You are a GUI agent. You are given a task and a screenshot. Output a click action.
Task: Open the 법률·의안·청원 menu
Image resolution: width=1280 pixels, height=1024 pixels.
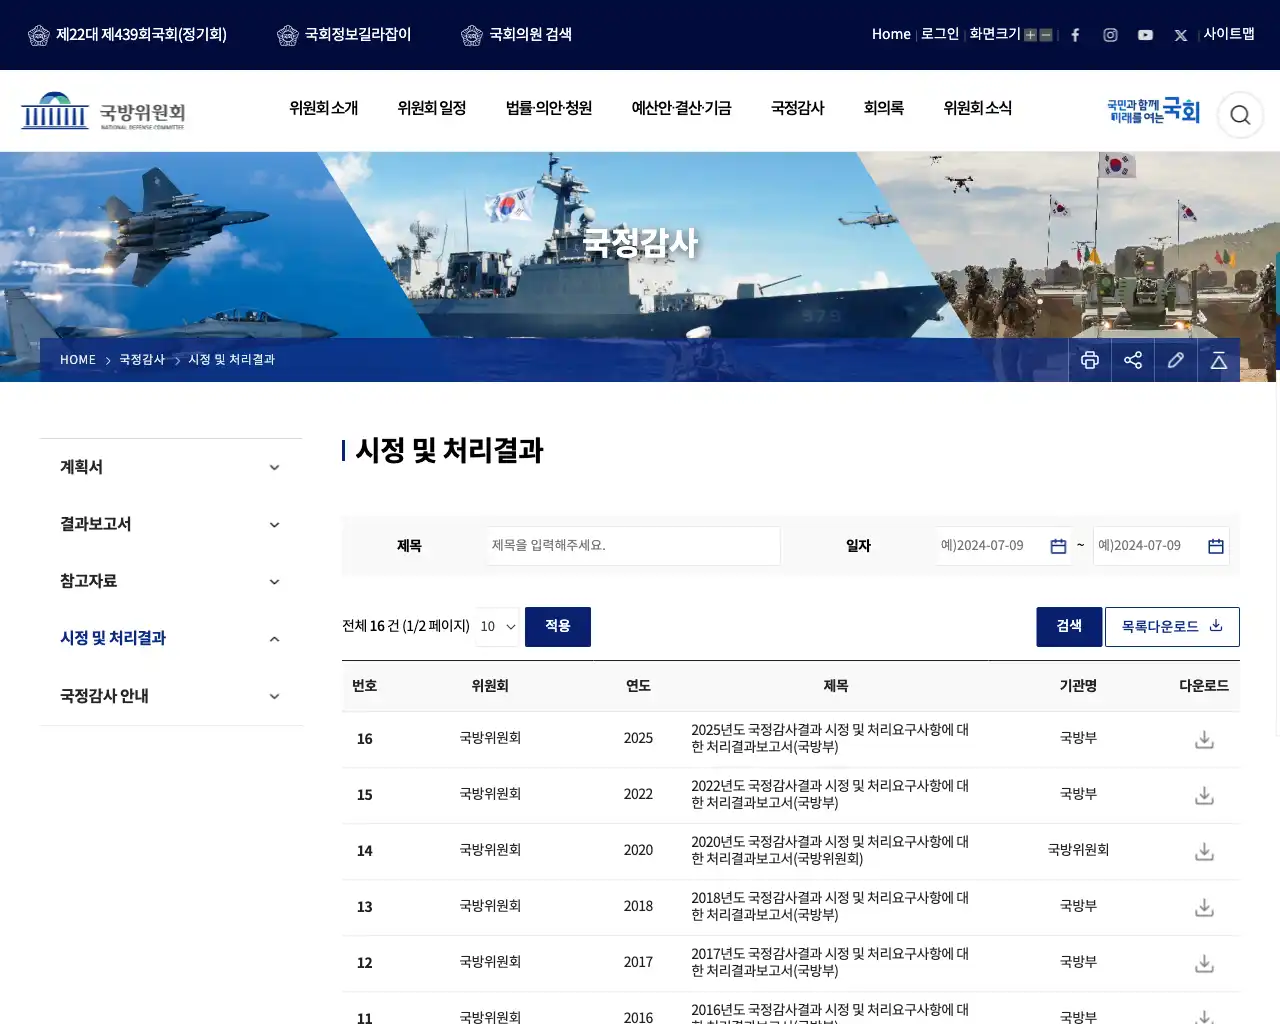point(549,108)
